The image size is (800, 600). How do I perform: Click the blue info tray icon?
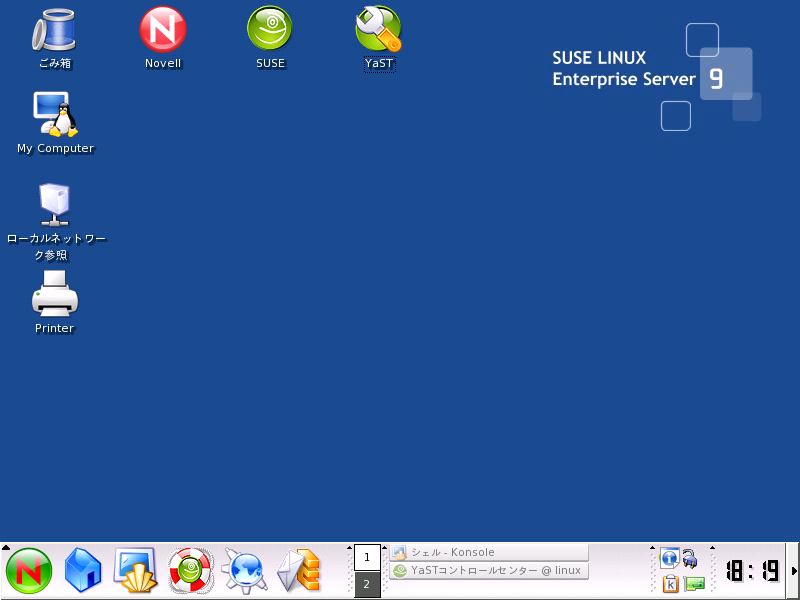coord(669,558)
